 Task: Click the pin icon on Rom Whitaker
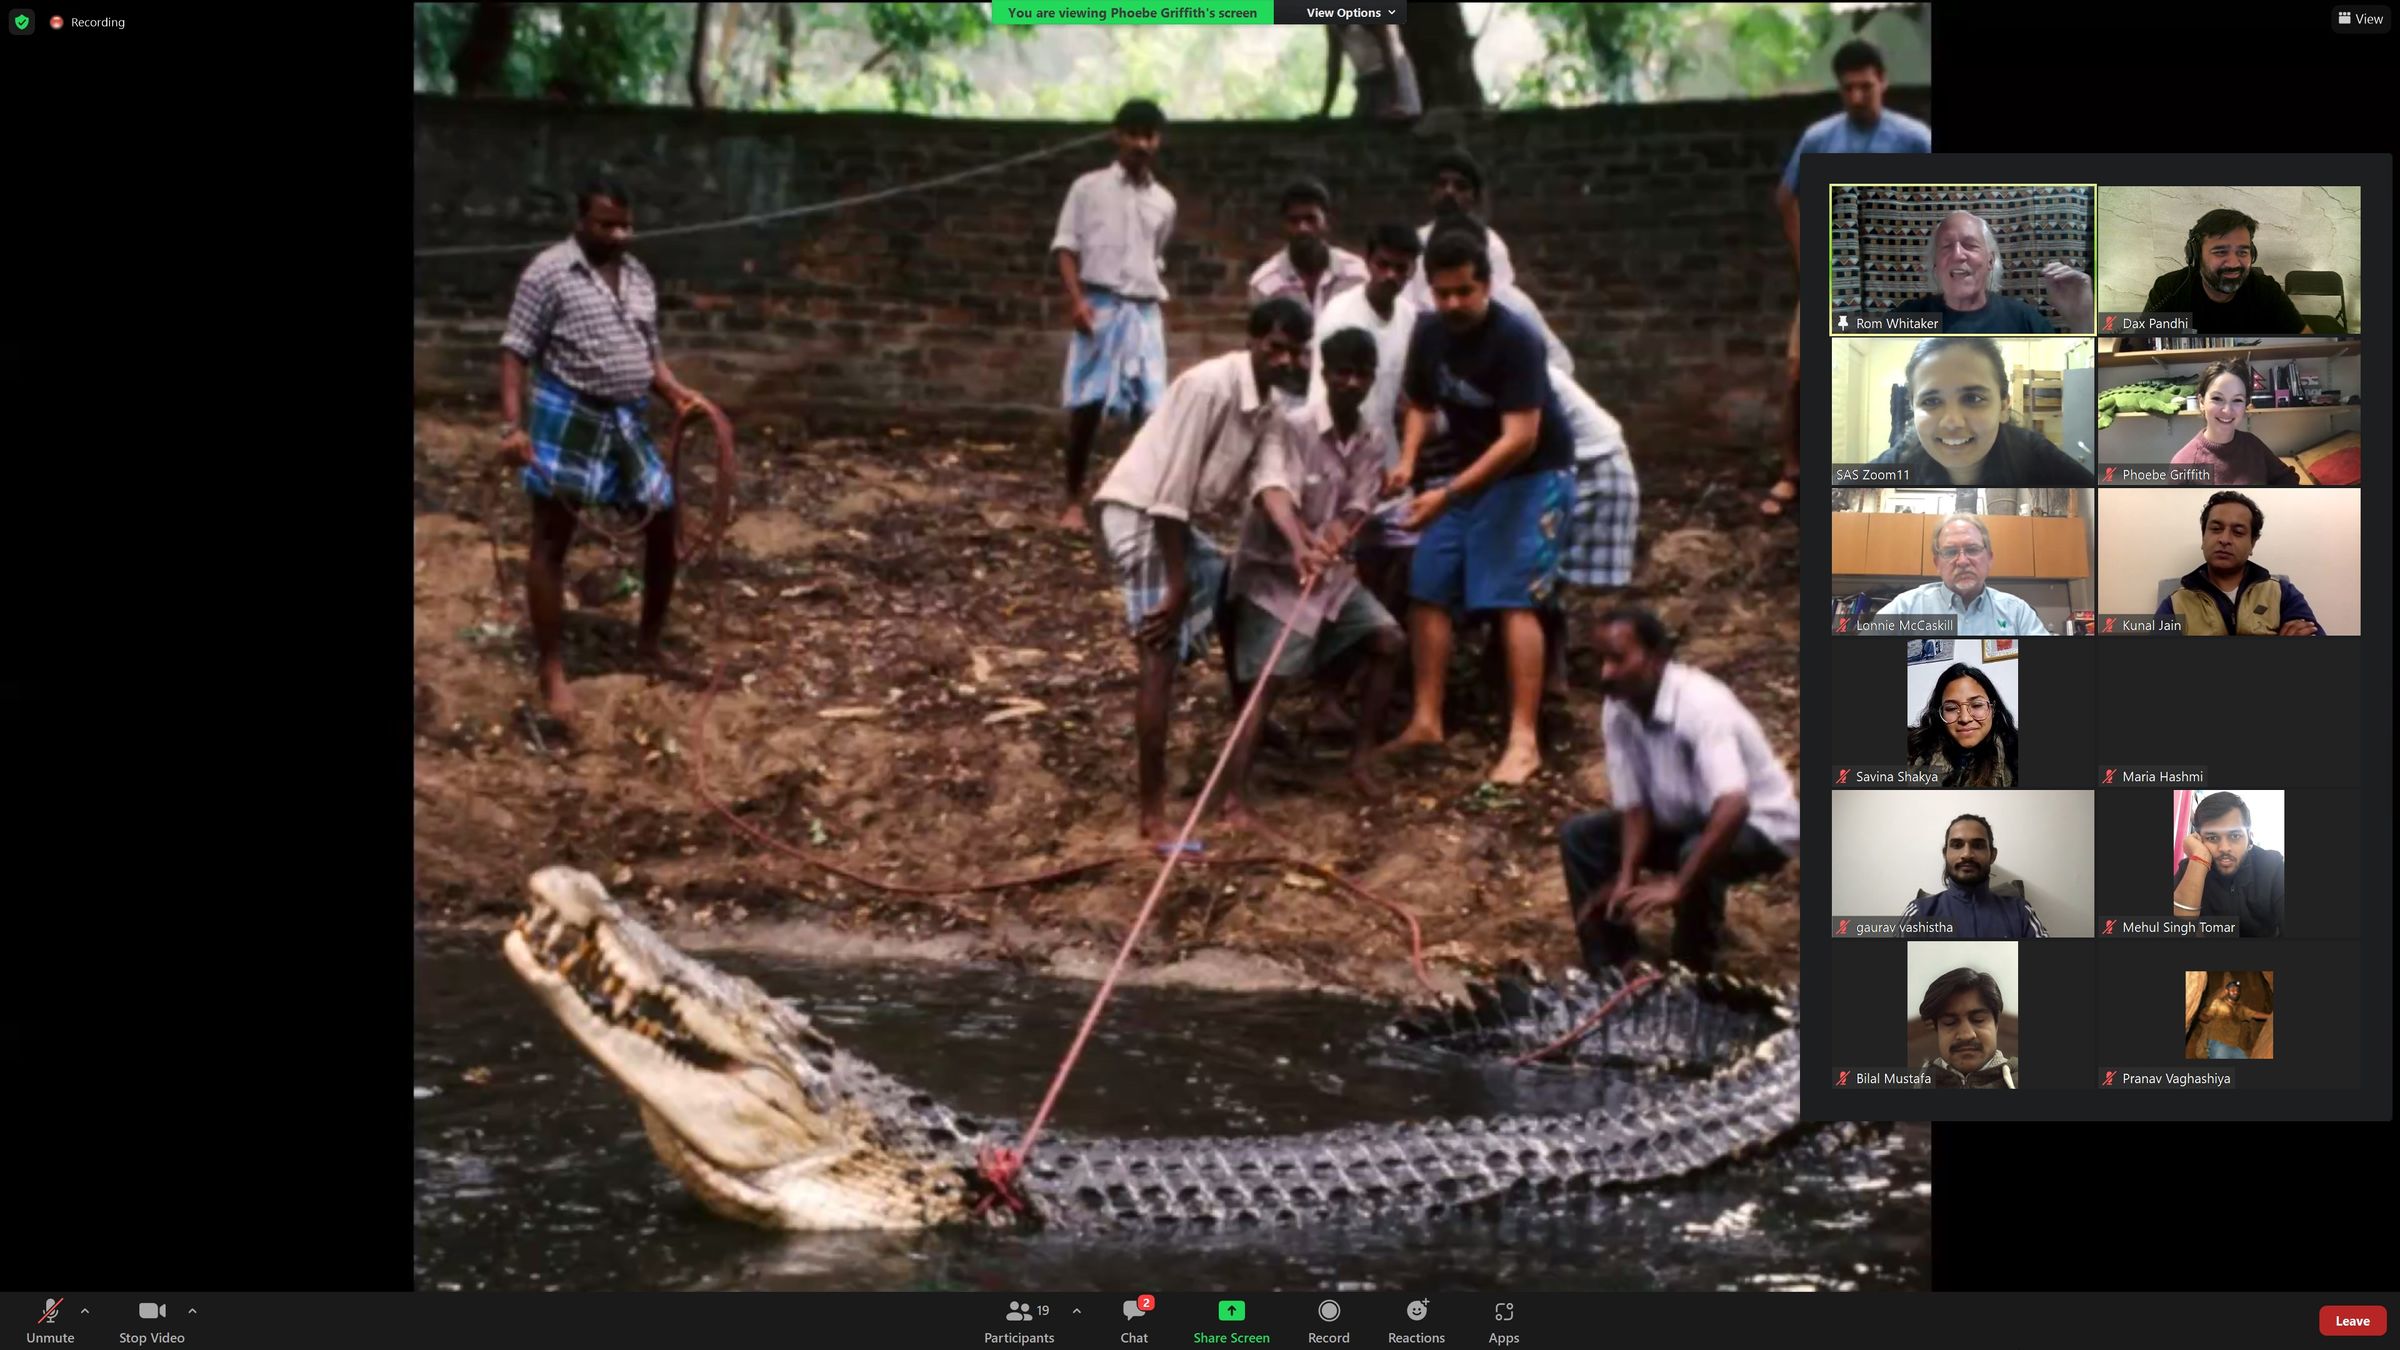tap(1843, 323)
